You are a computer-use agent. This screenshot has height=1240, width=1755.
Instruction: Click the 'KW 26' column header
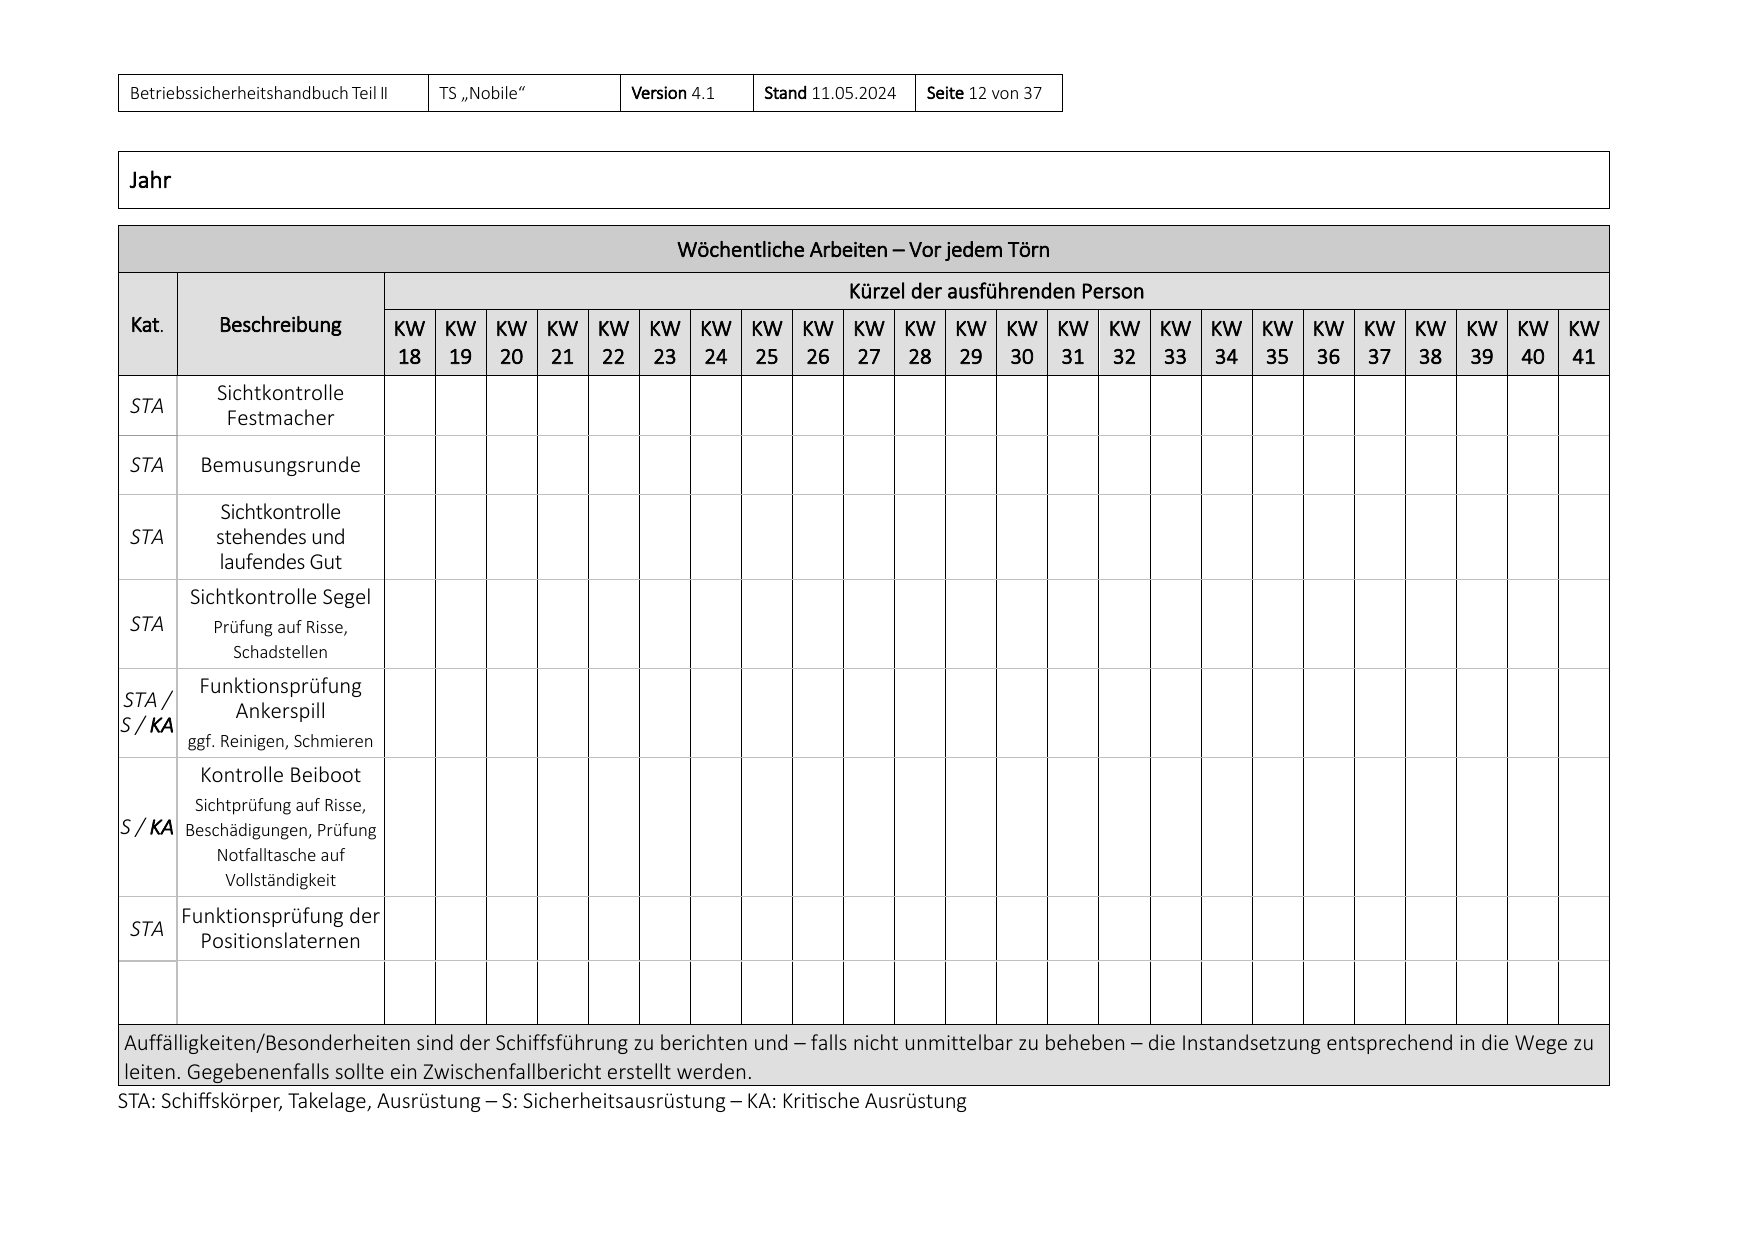tap(818, 343)
